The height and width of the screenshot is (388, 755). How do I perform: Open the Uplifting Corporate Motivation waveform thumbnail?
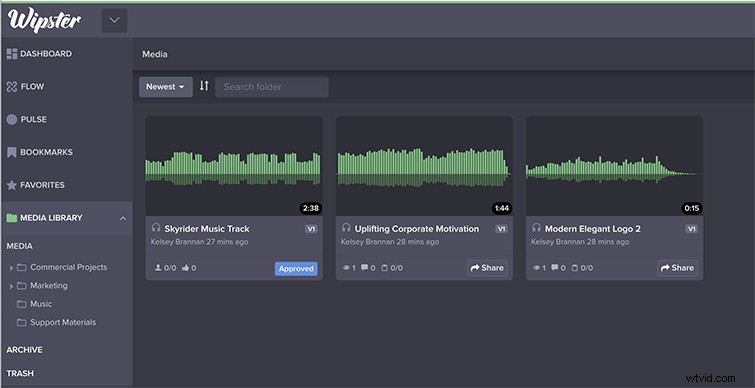click(x=424, y=166)
